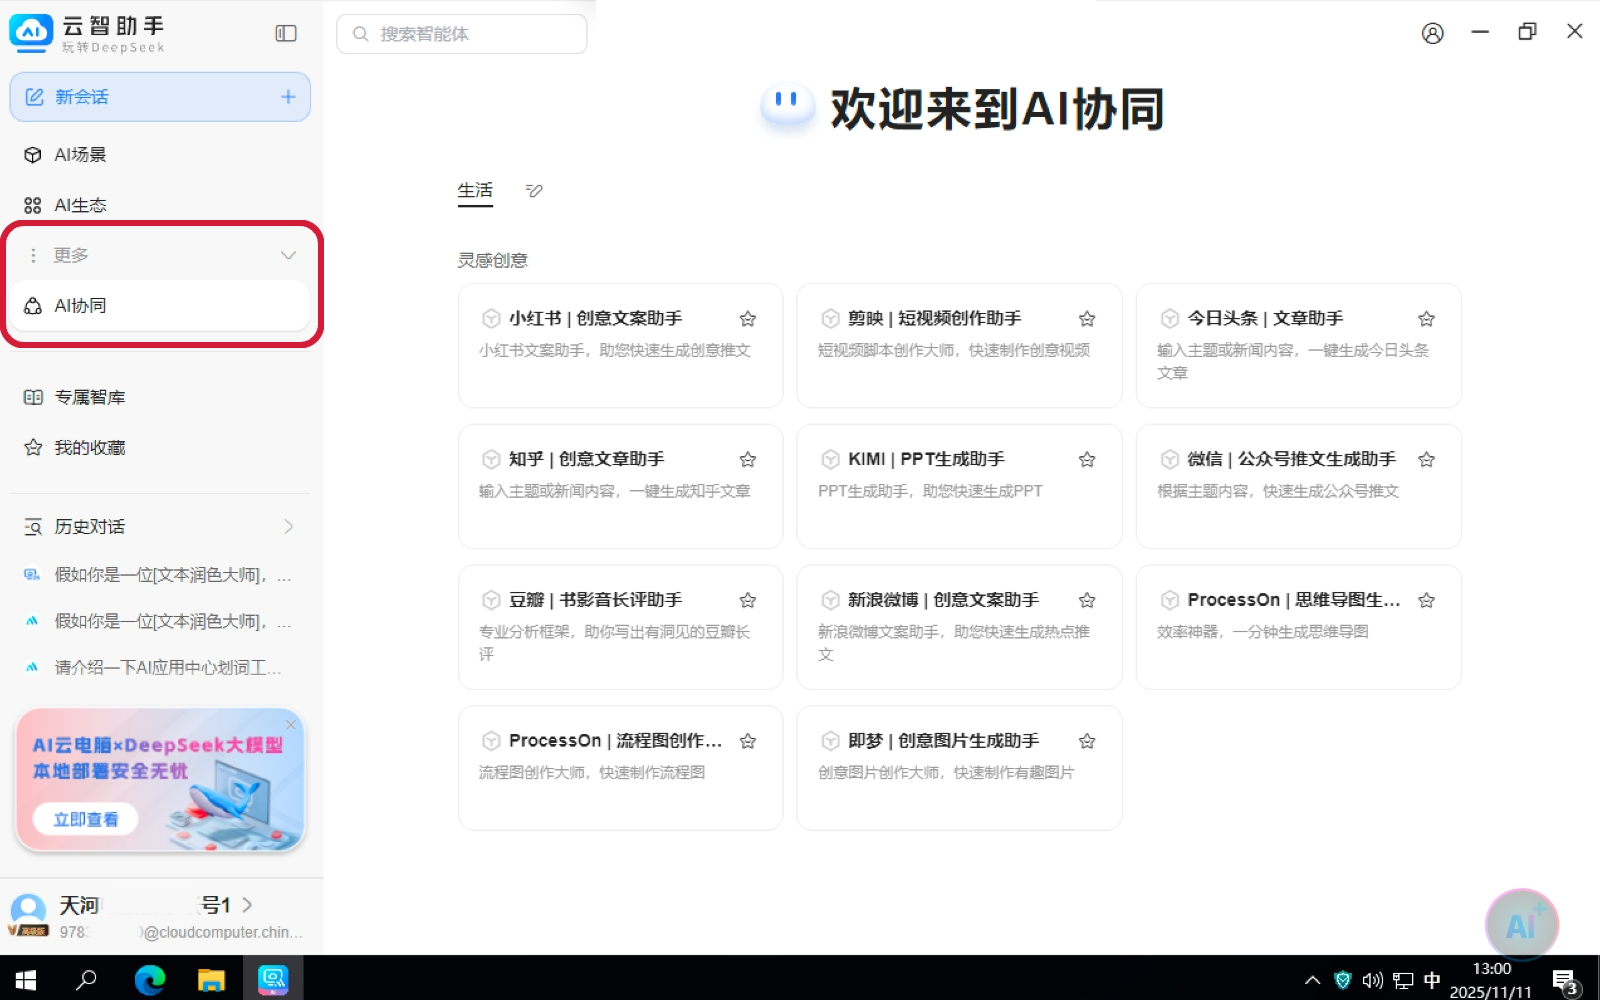Image resolution: width=1600 pixels, height=1000 pixels.
Task: Open AI生态 in the sidebar
Action: pyautogui.click(x=160, y=205)
